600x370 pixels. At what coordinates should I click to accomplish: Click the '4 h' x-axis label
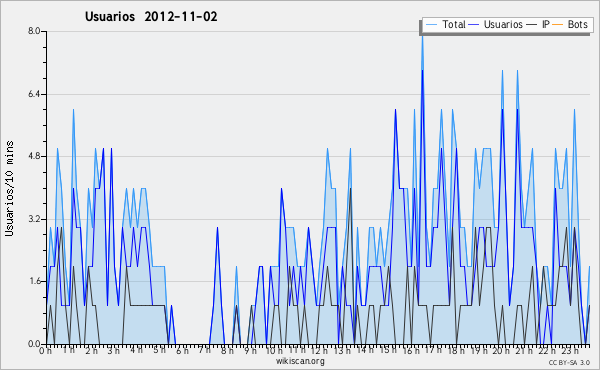click(x=136, y=350)
